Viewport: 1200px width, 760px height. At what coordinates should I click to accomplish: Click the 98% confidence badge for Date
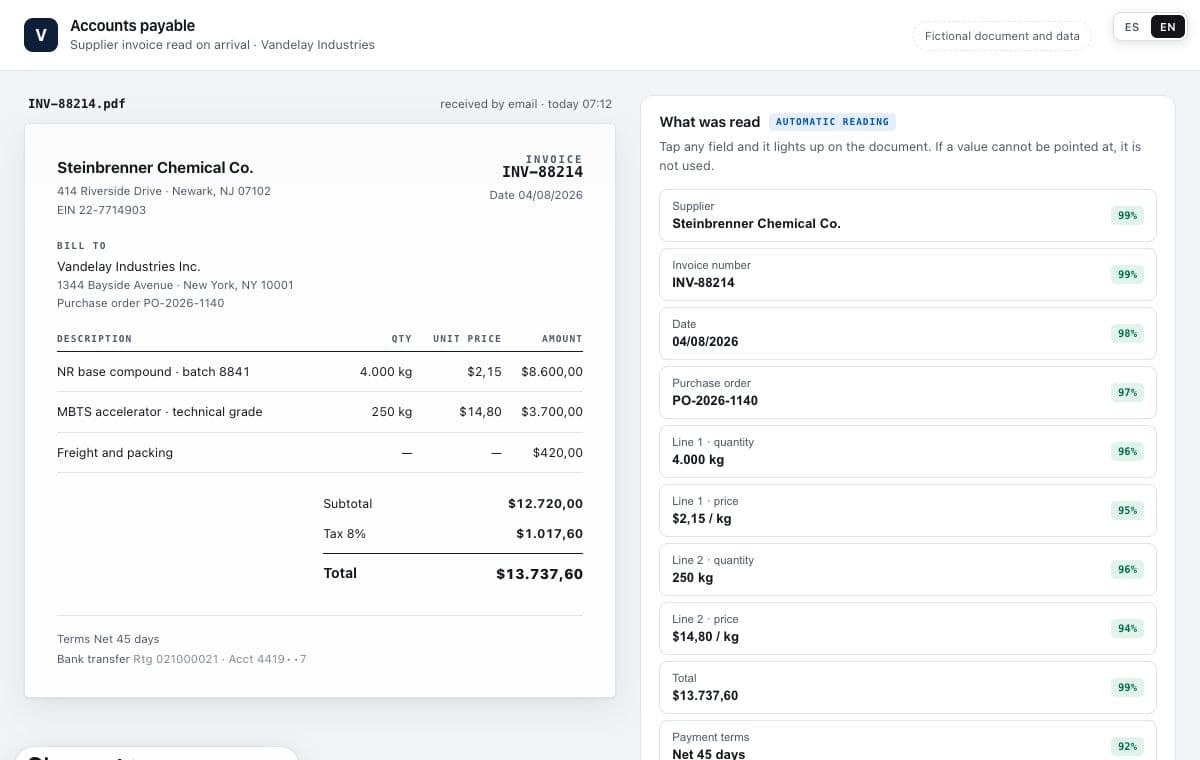[x=1128, y=333]
